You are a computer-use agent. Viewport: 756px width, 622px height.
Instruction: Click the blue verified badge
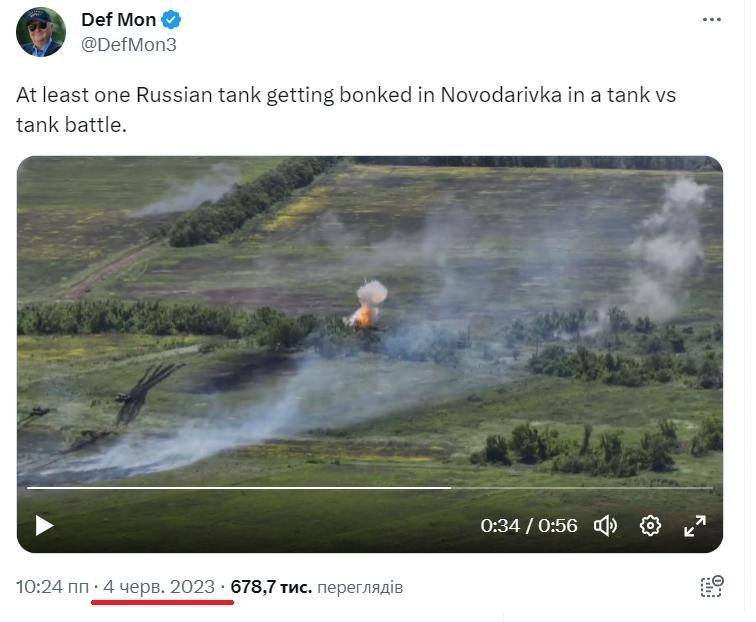point(171,20)
